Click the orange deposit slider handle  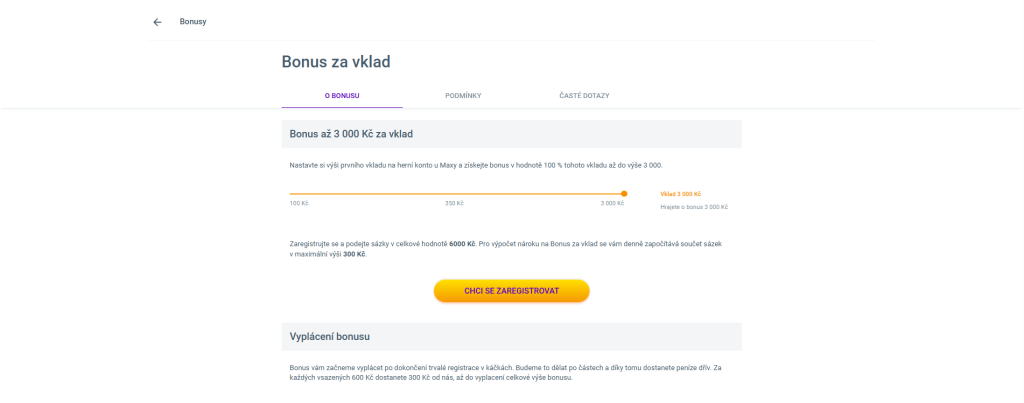coord(624,194)
